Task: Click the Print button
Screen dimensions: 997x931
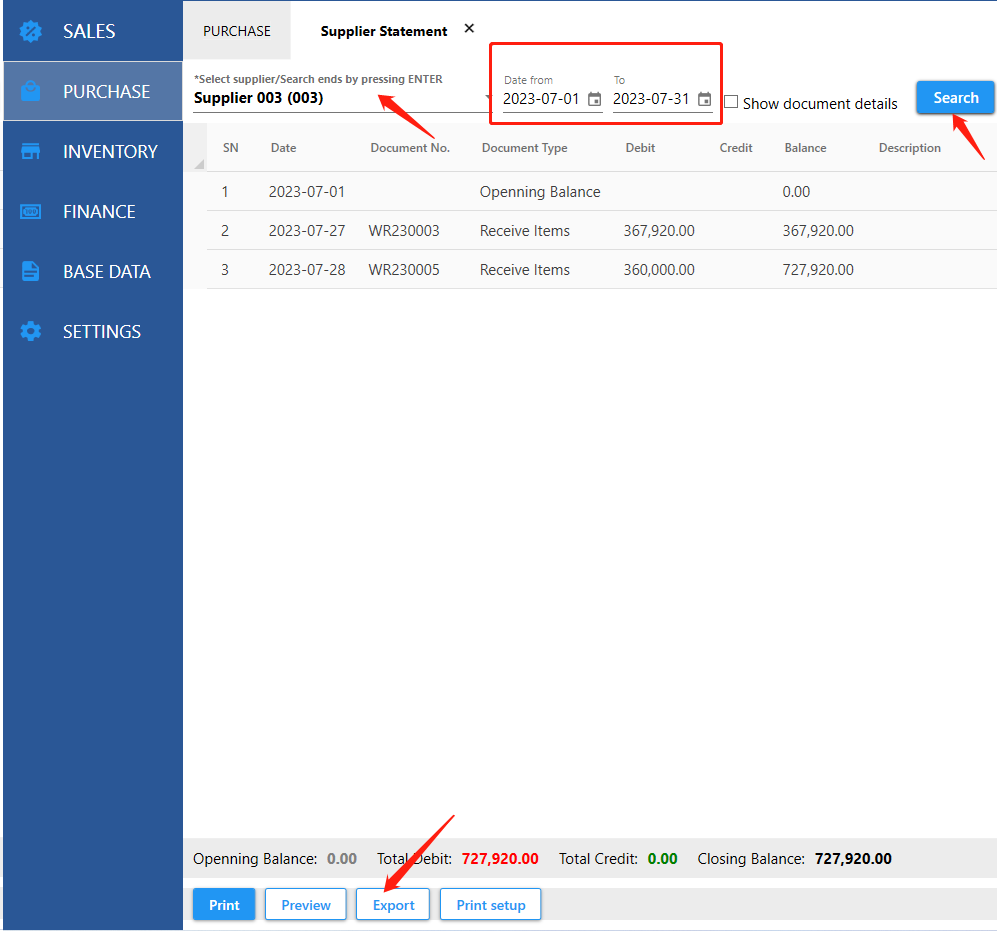Action: coord(224,905)
